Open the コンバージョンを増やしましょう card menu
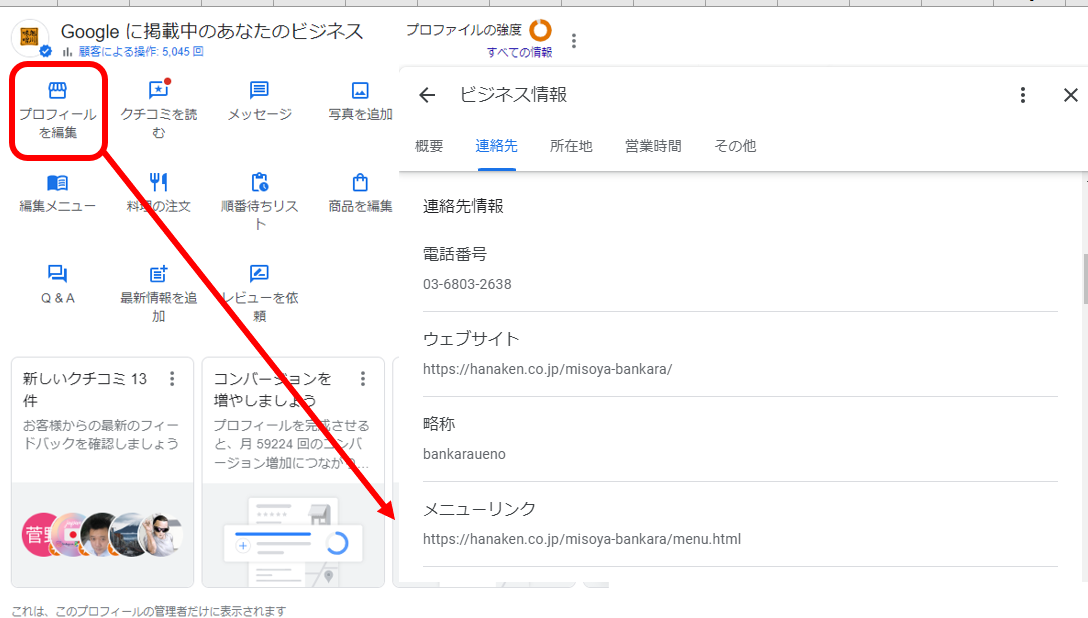 pyautogui.click(x=362, y=379)
